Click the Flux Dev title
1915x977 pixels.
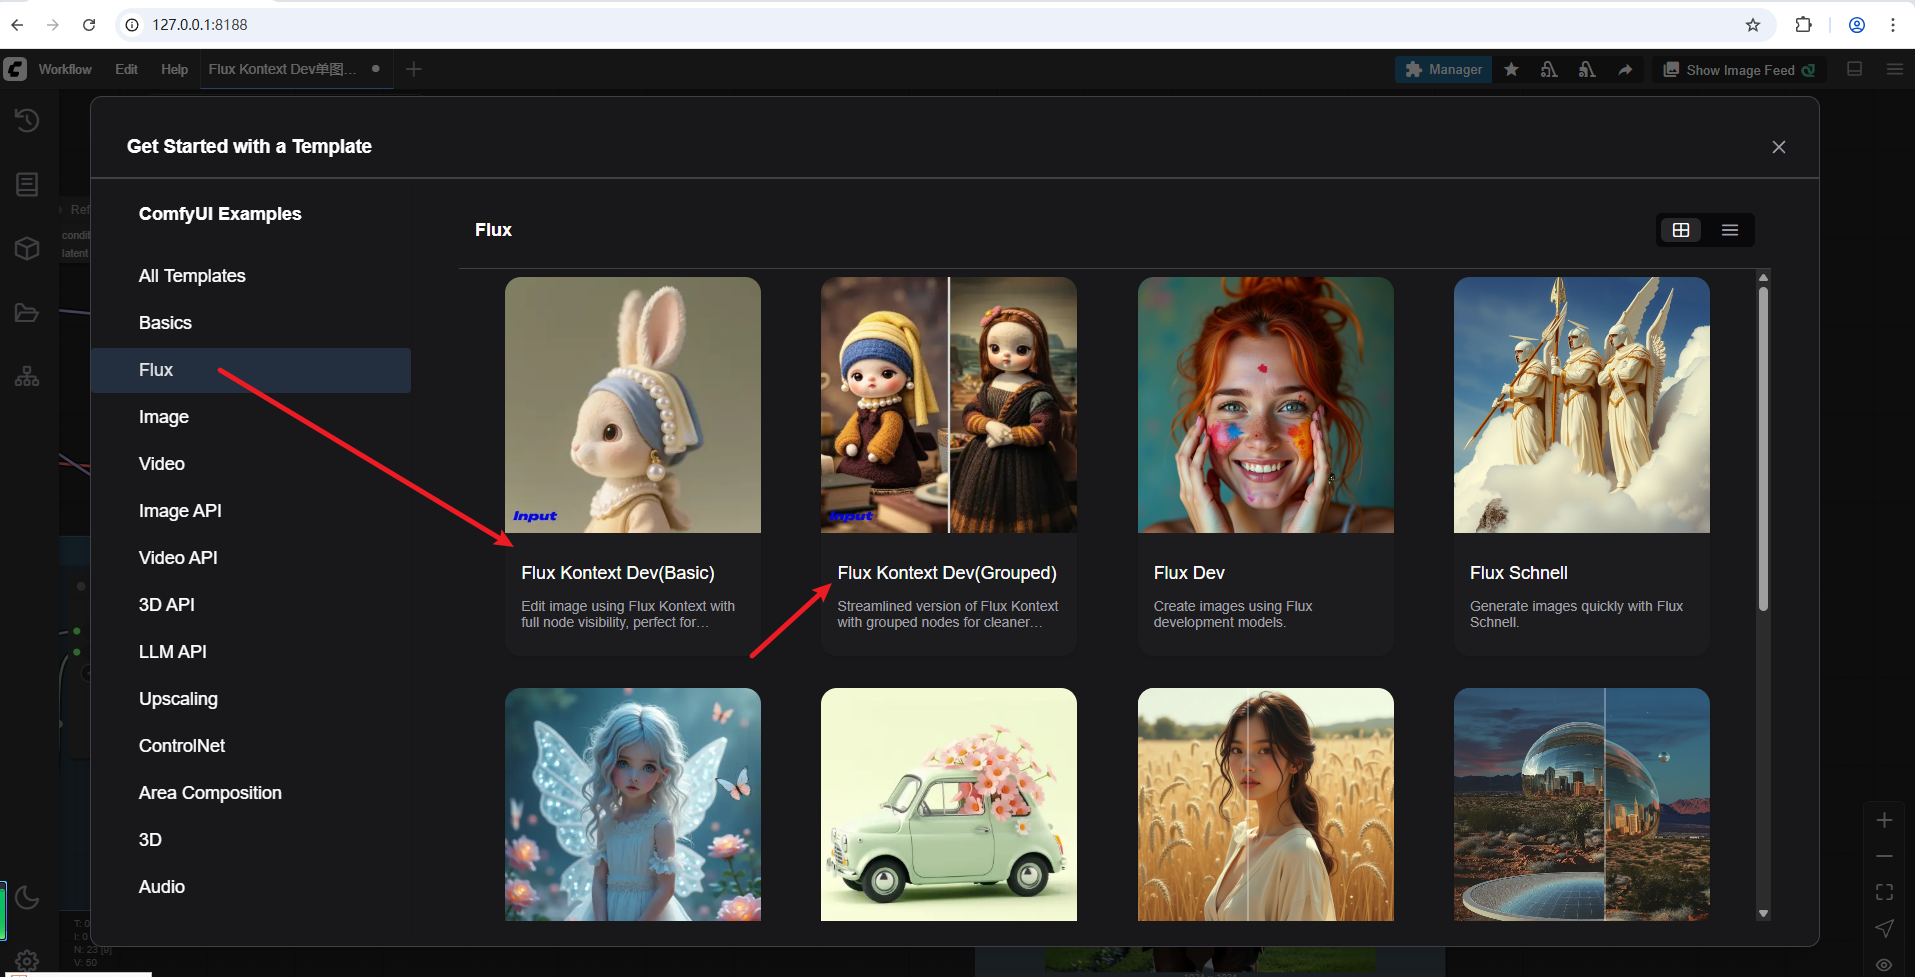pyautogui.click(x=1189, y=573)
